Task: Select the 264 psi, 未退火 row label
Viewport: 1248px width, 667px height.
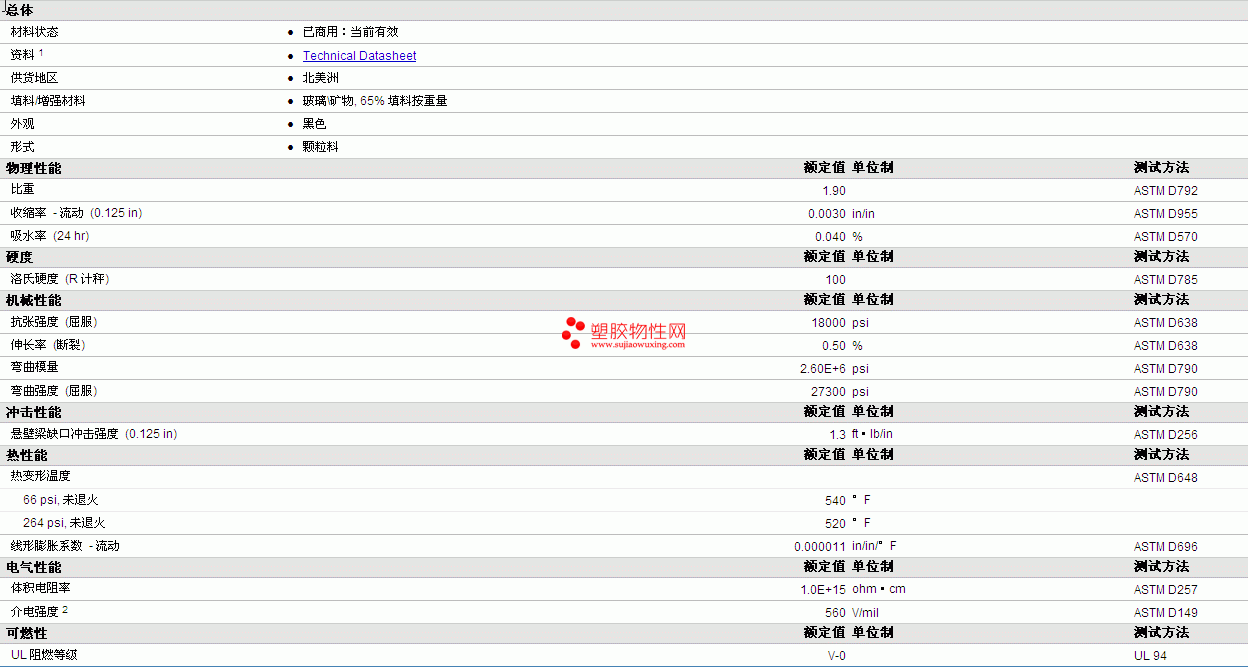Action: click(64, 523)
